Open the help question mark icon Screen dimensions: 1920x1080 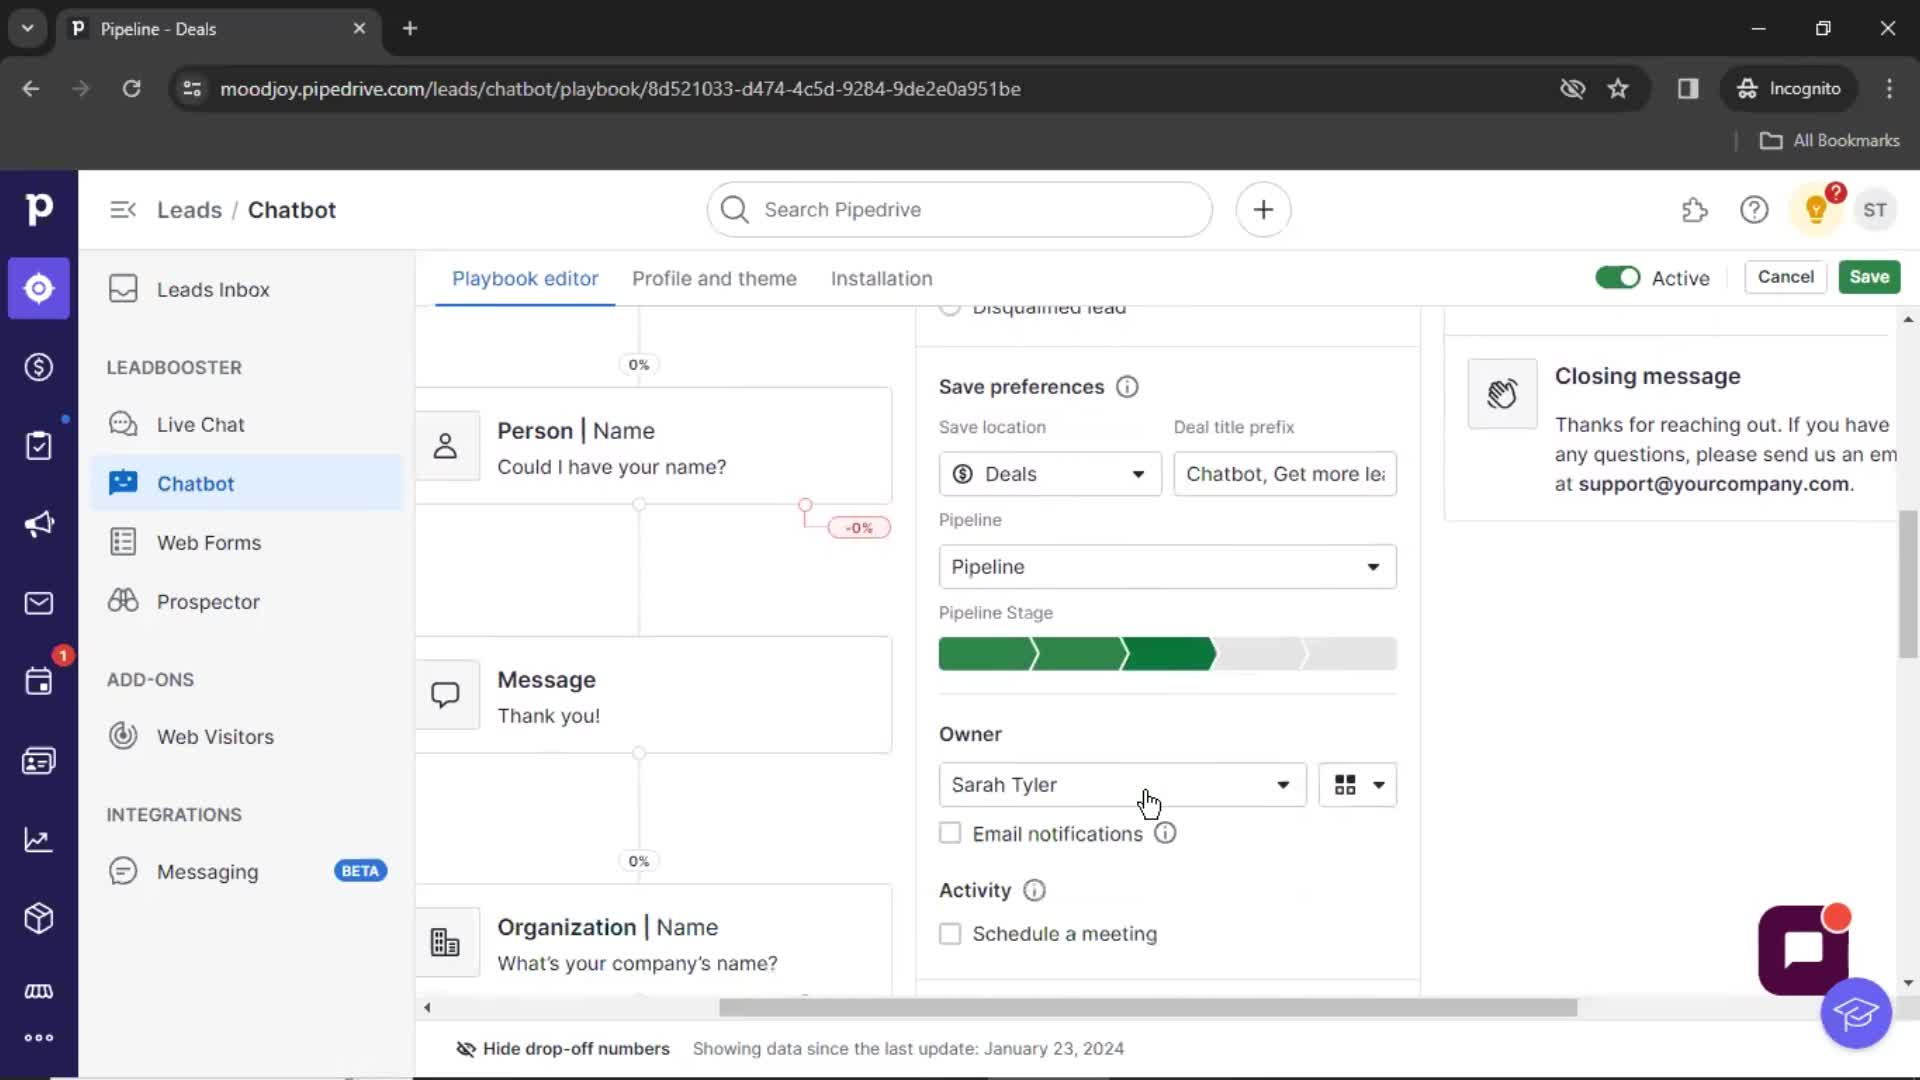pos(1754,210)
